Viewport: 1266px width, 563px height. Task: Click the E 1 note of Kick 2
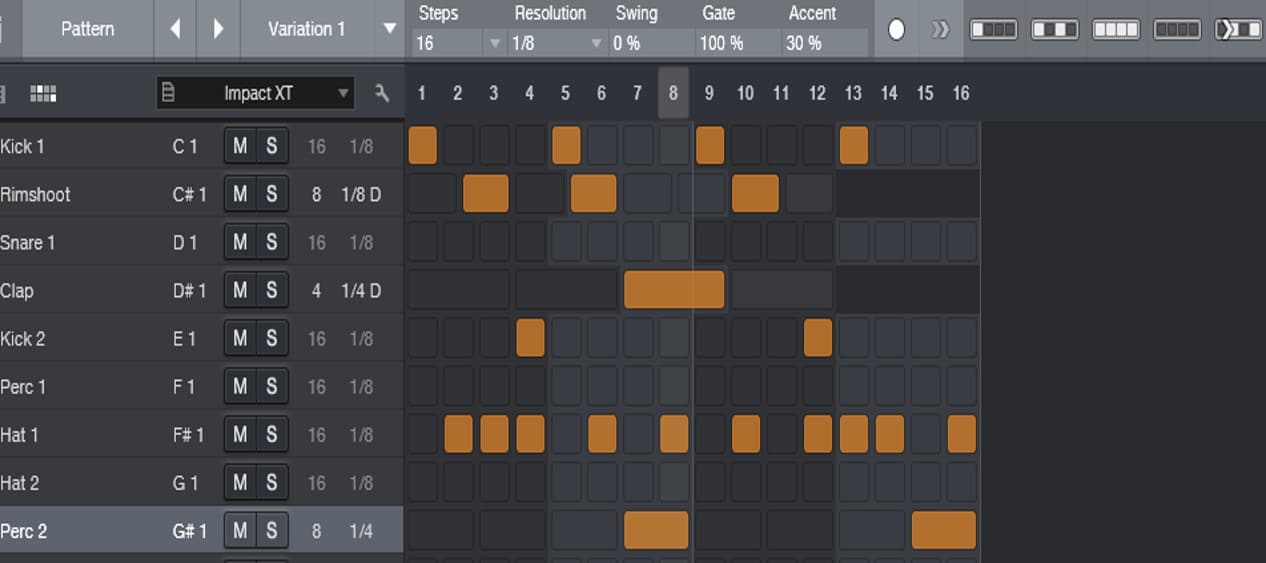click(184, 338)
